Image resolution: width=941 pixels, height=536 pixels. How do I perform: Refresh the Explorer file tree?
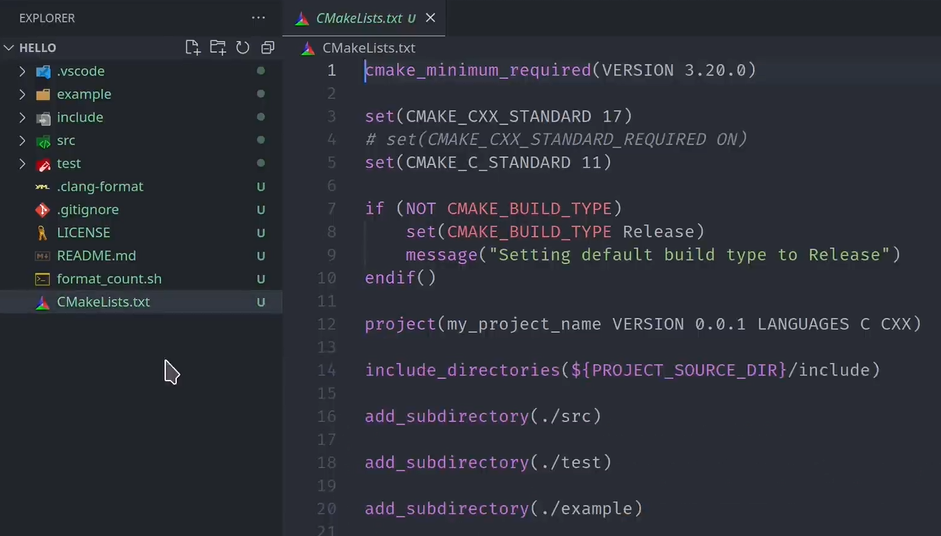click(242, 47)
